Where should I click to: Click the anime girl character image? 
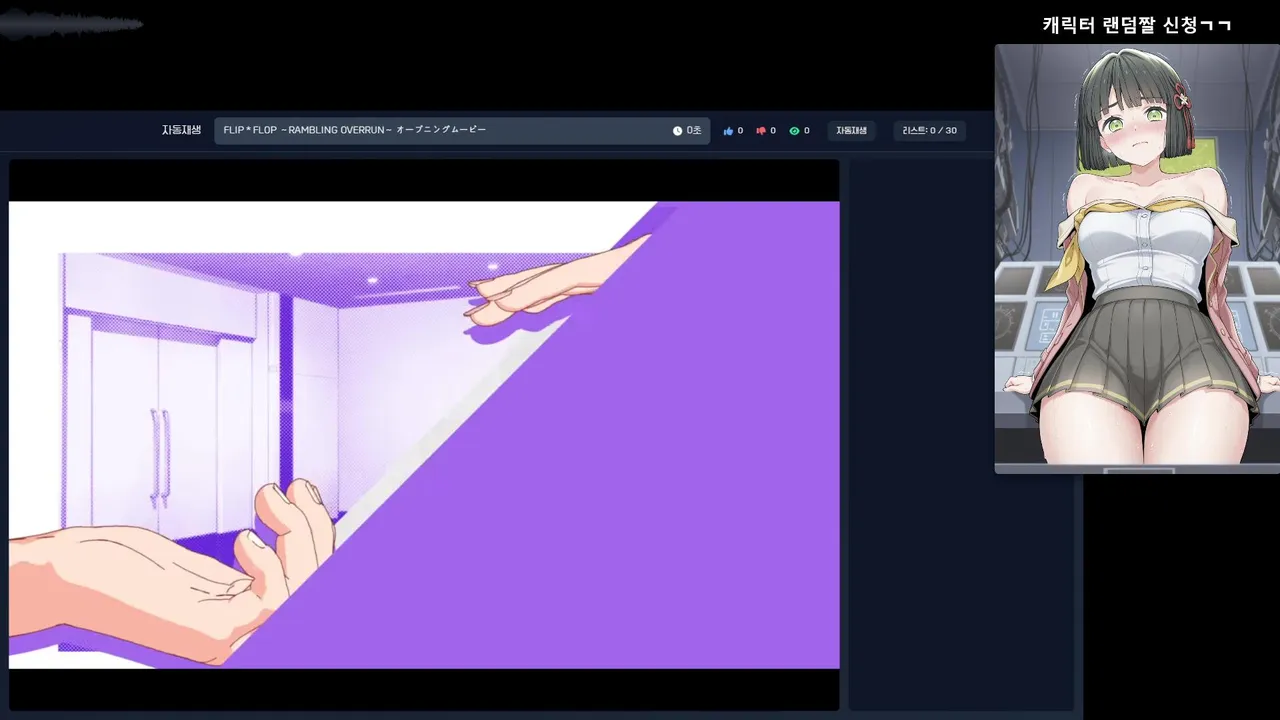pos(1137,259)
